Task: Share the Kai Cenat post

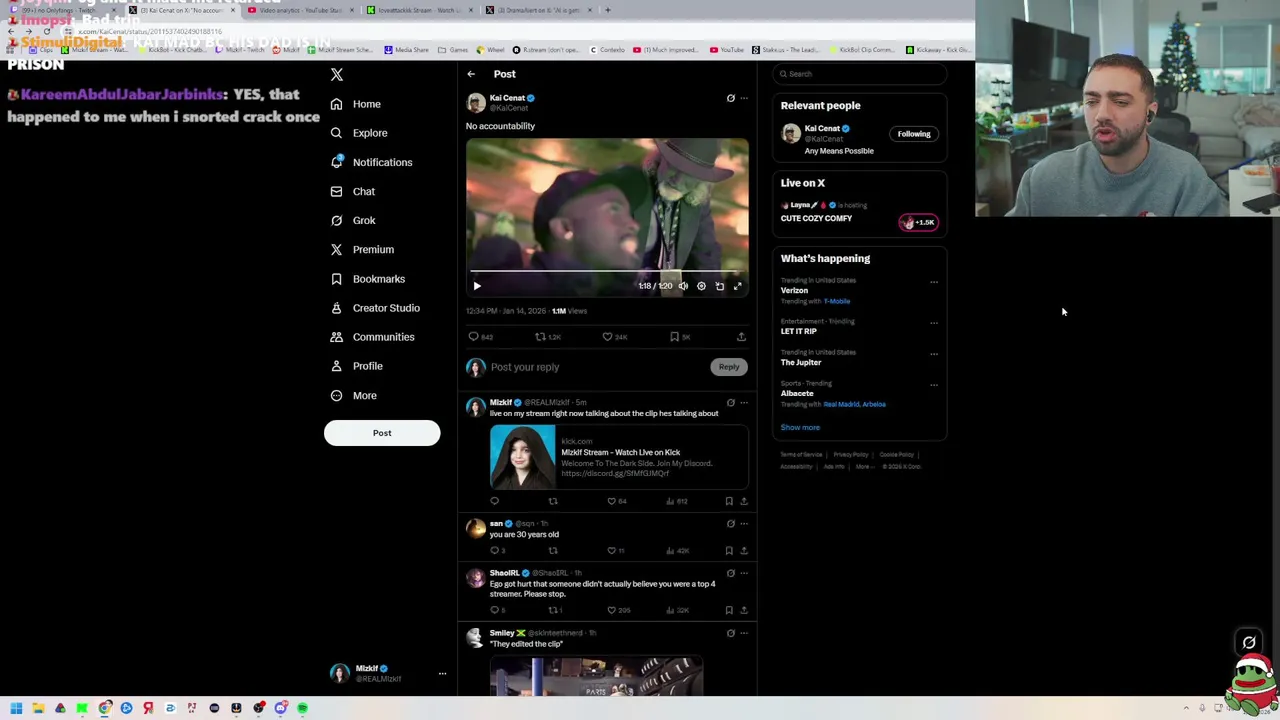Action: (741, 337)
